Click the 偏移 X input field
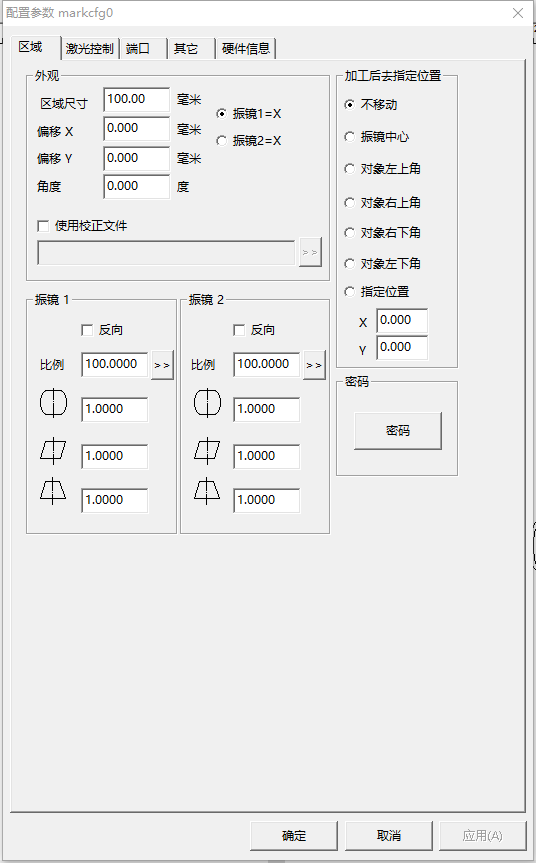536x863 pixels. [136, 129]
